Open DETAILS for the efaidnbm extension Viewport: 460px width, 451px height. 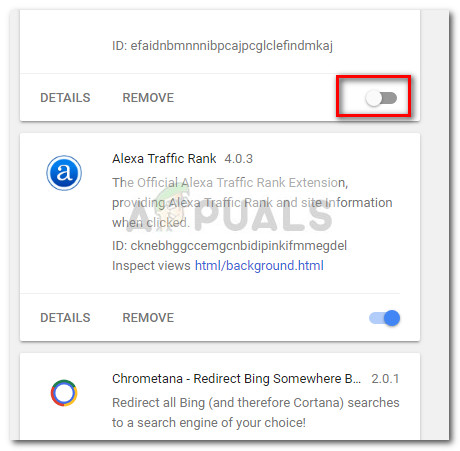pos(65,98)
